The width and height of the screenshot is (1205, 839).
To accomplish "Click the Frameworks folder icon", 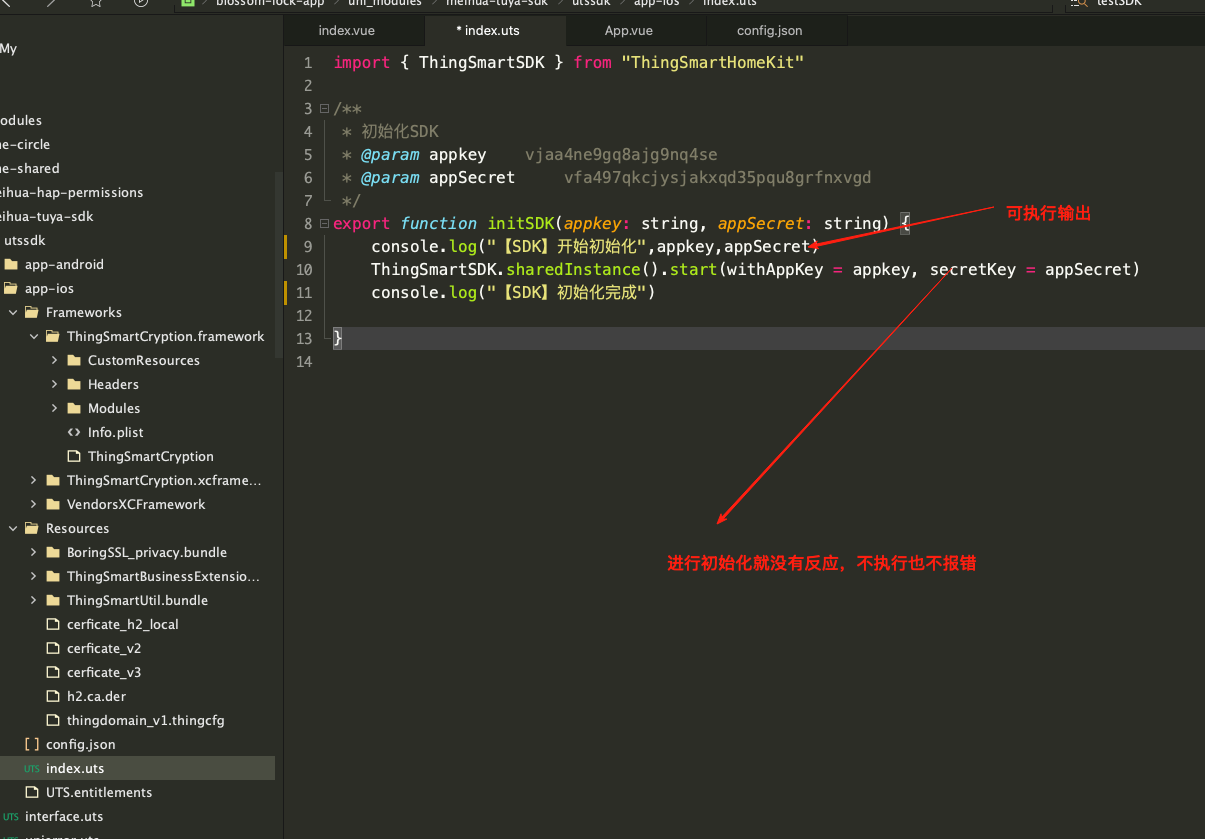I will (31, 313).
